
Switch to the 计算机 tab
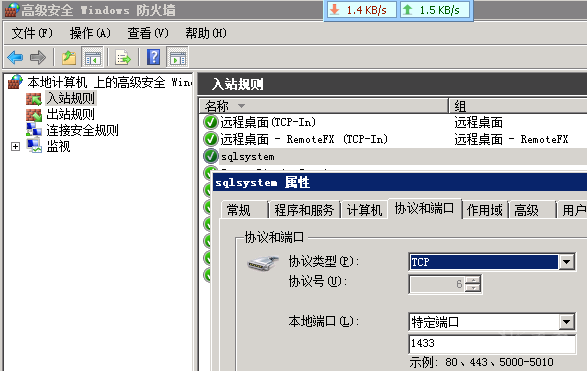364,210
